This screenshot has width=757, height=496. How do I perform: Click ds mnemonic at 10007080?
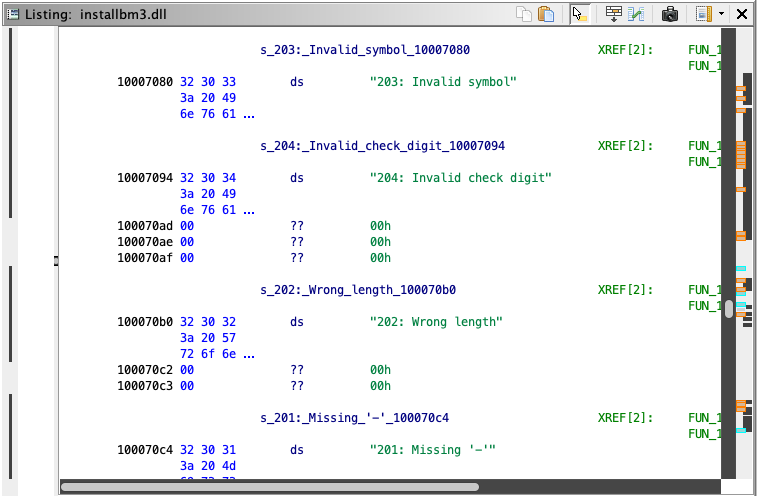tap(297, 82)
